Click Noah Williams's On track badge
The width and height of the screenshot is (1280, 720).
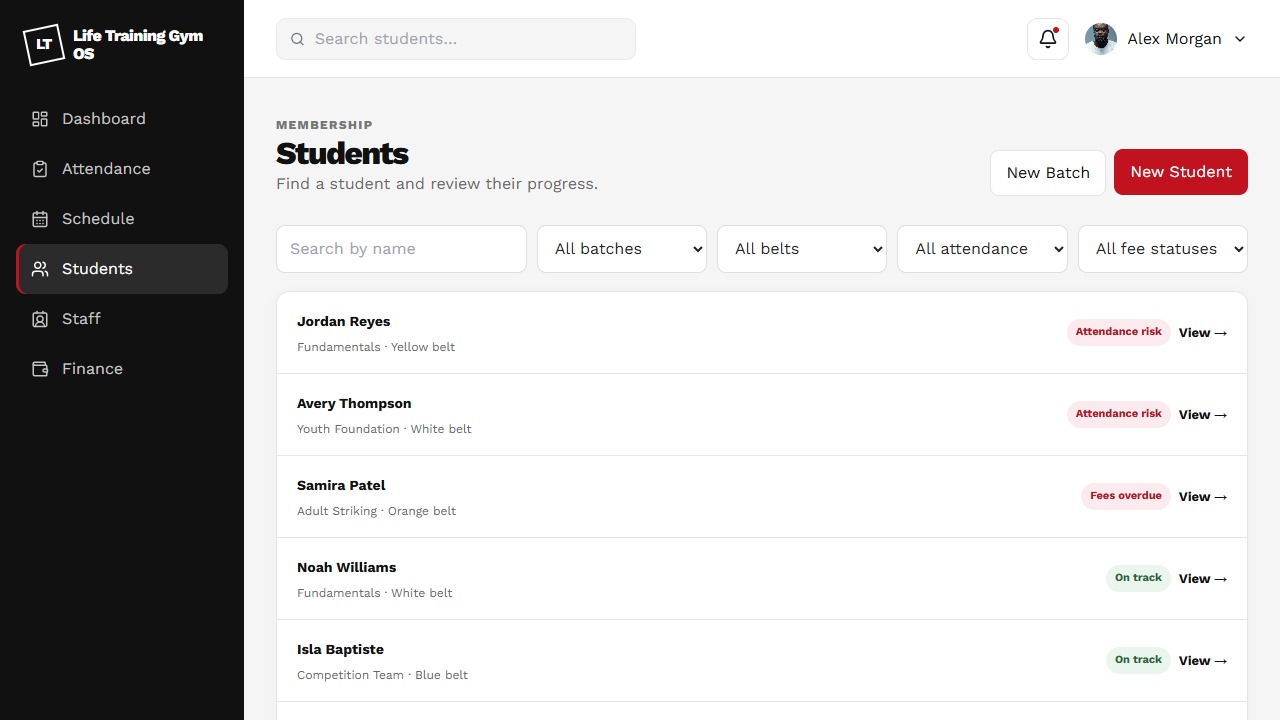[x=1138, y=578]
